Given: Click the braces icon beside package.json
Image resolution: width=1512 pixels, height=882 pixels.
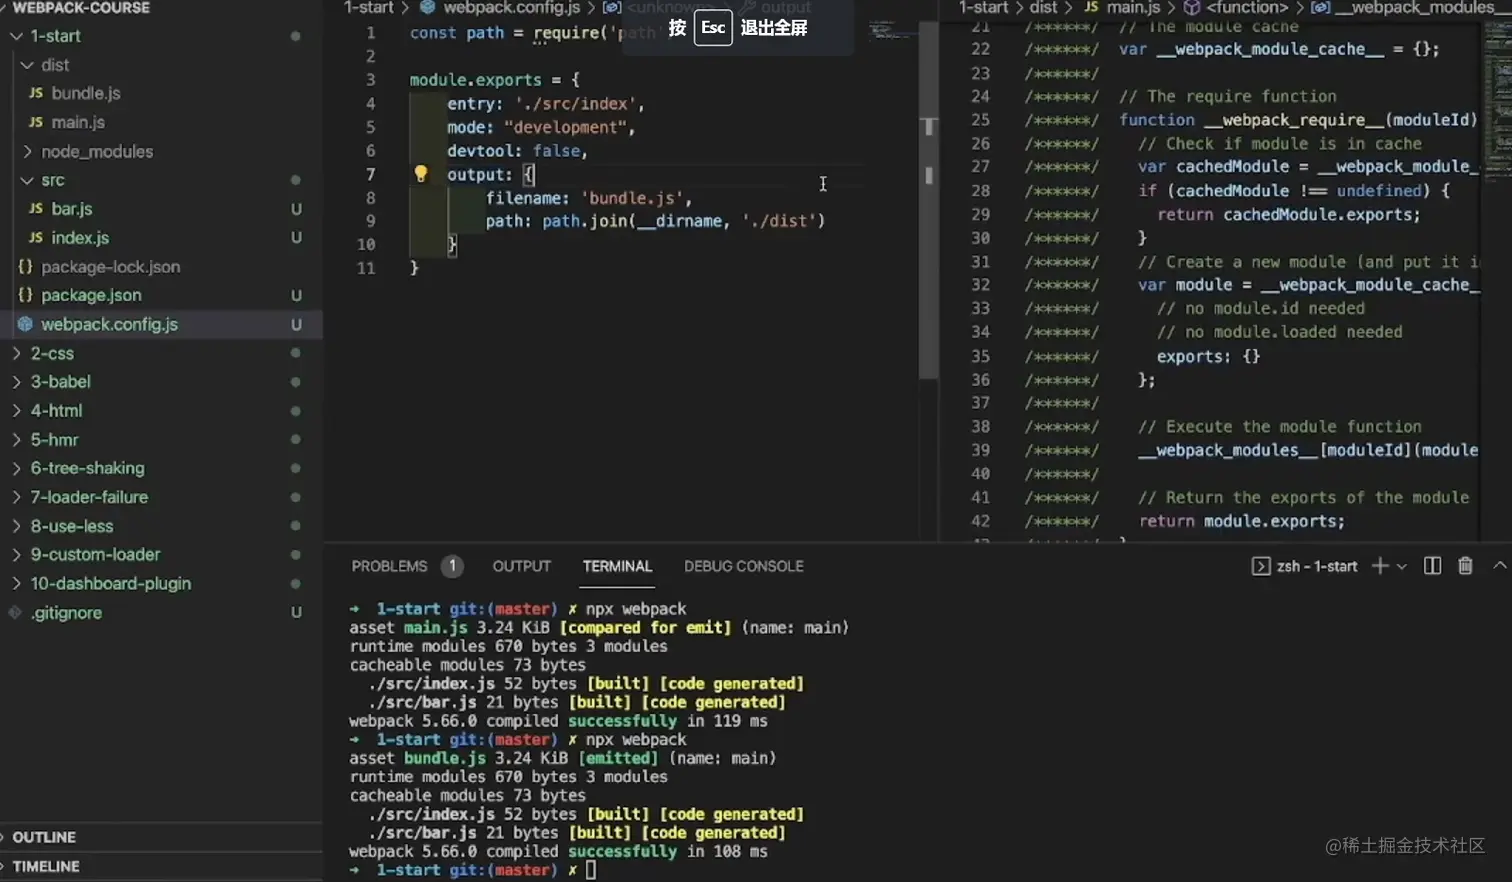Looking at the screenshot, I should [x=25, y=295].
